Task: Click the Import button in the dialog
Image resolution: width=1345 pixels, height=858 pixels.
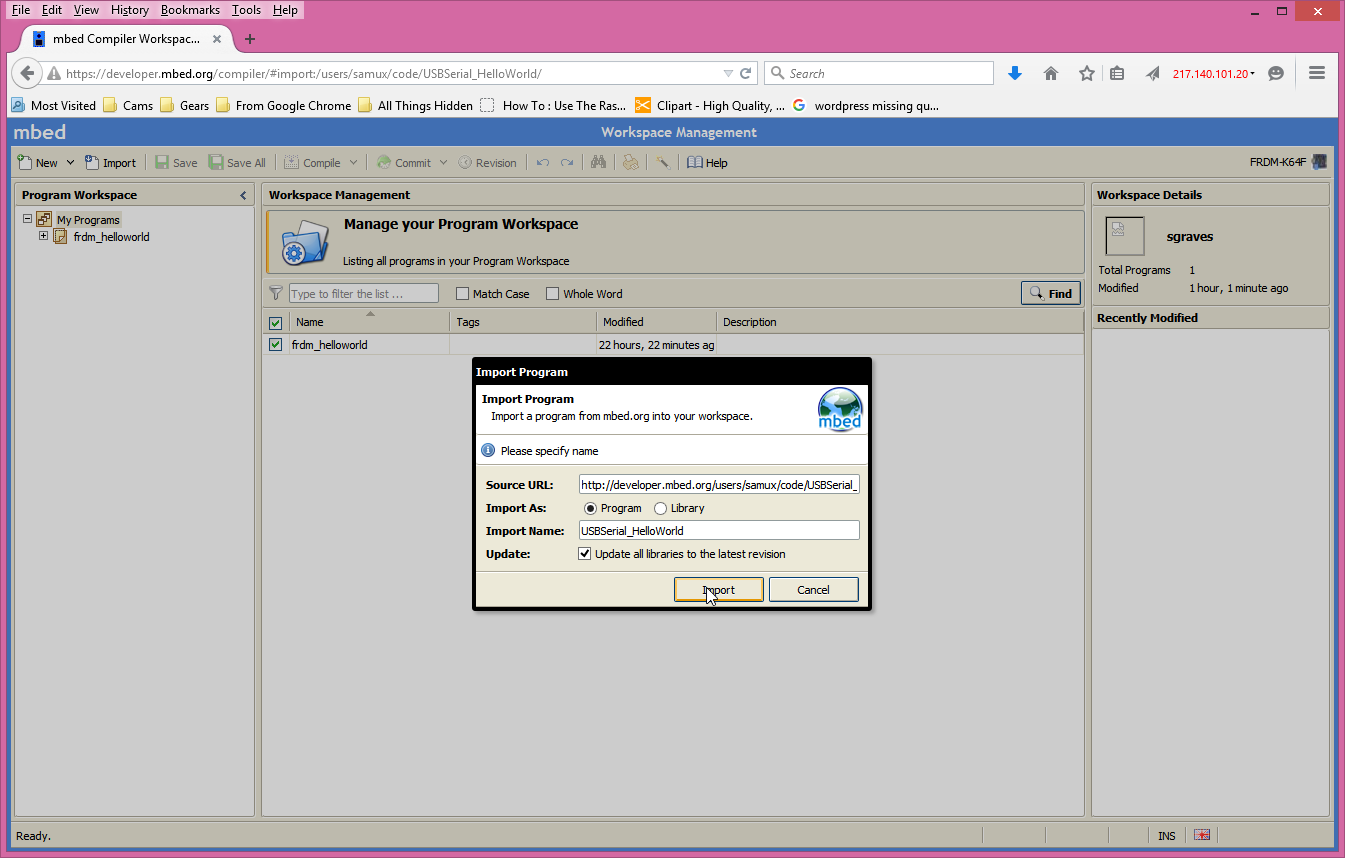Action: 718,589
